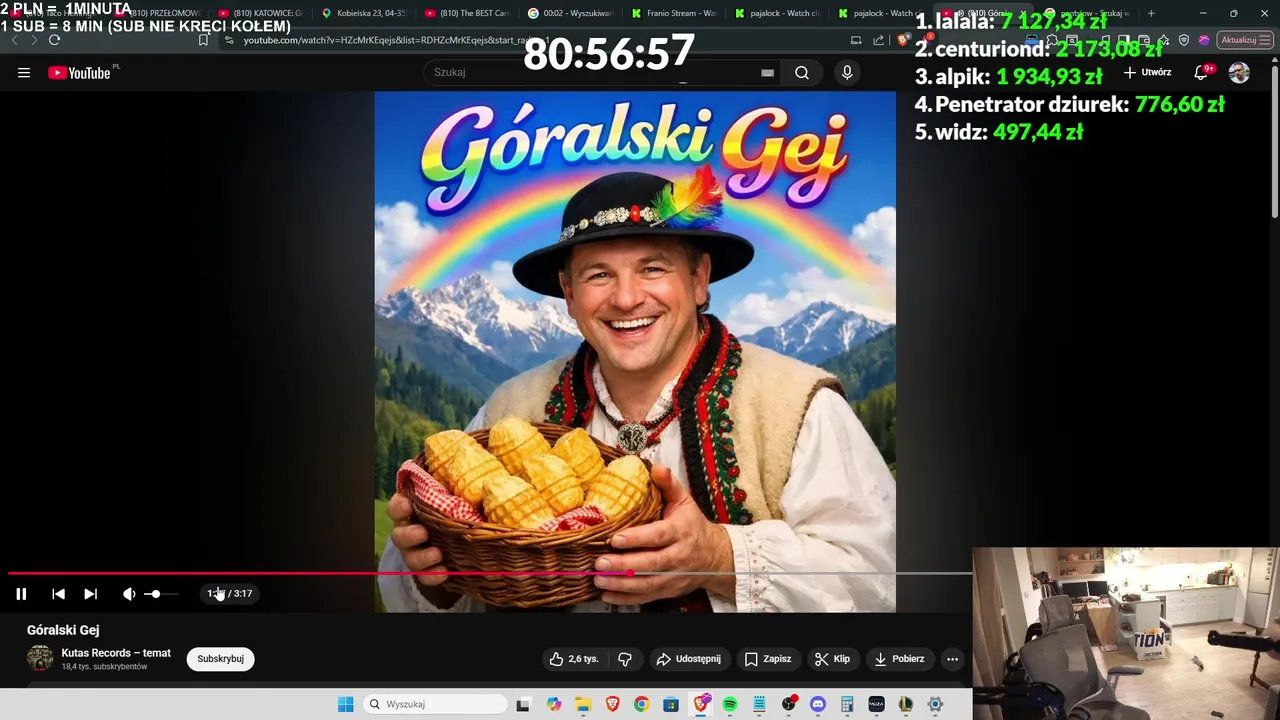The width and height of the screenshot is (1280, 720).
Task: Open the Windows Start menu
Action: (x=345, y=704)
